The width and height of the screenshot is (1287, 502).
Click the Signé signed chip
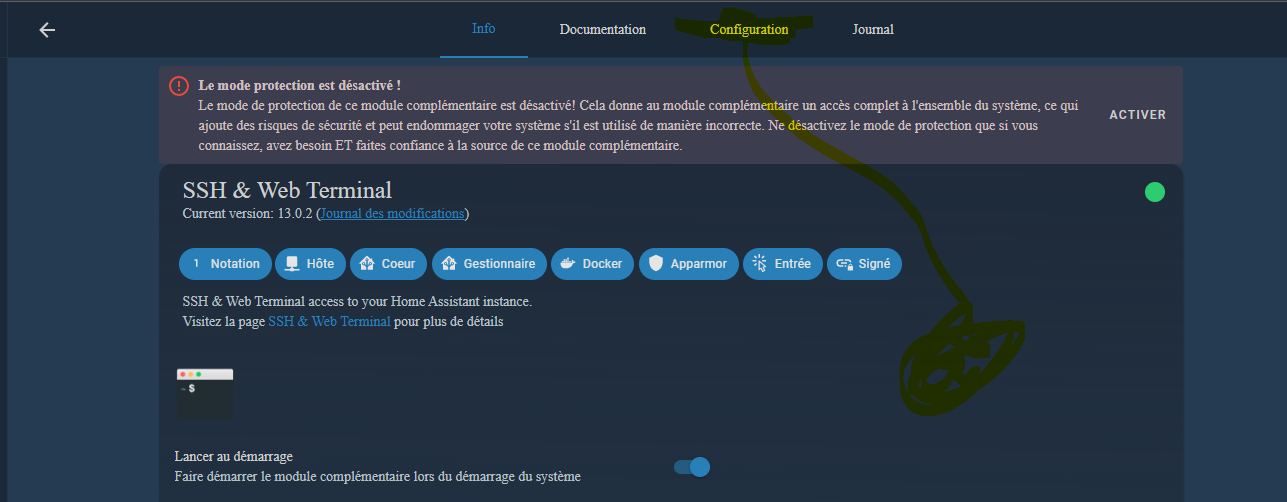864,264
